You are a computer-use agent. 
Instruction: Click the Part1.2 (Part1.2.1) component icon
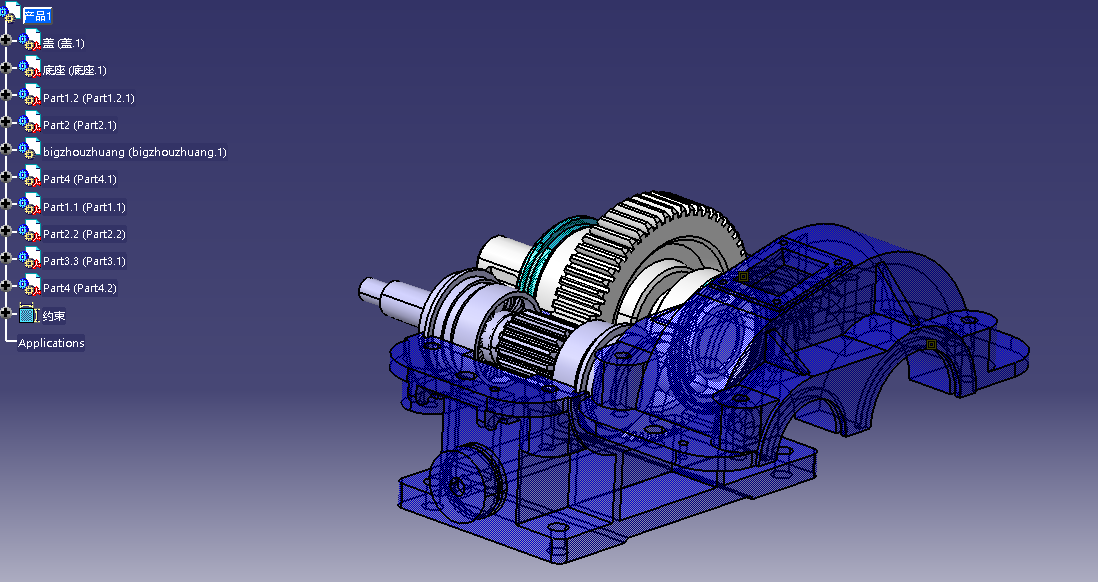pyautogui.click(x=29, y=96)
